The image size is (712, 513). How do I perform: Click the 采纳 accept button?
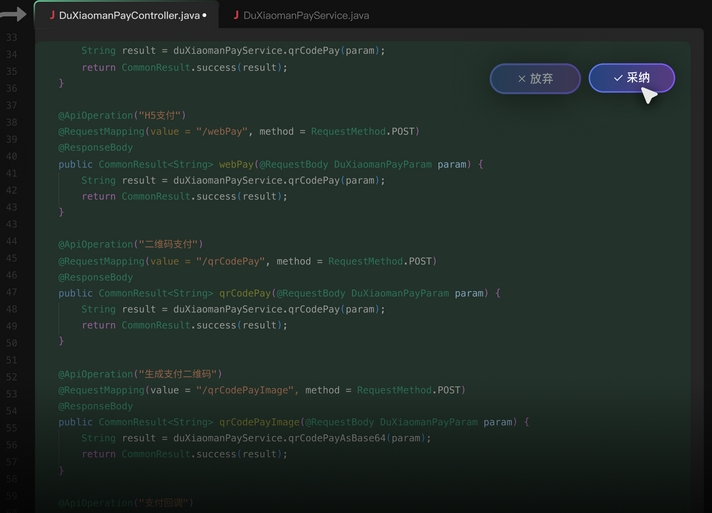click(631, 78)
